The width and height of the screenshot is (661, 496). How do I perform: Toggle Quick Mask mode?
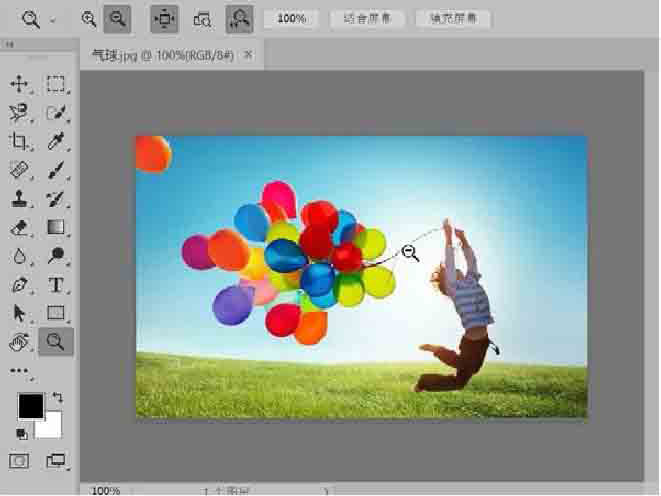coord(19,461)
